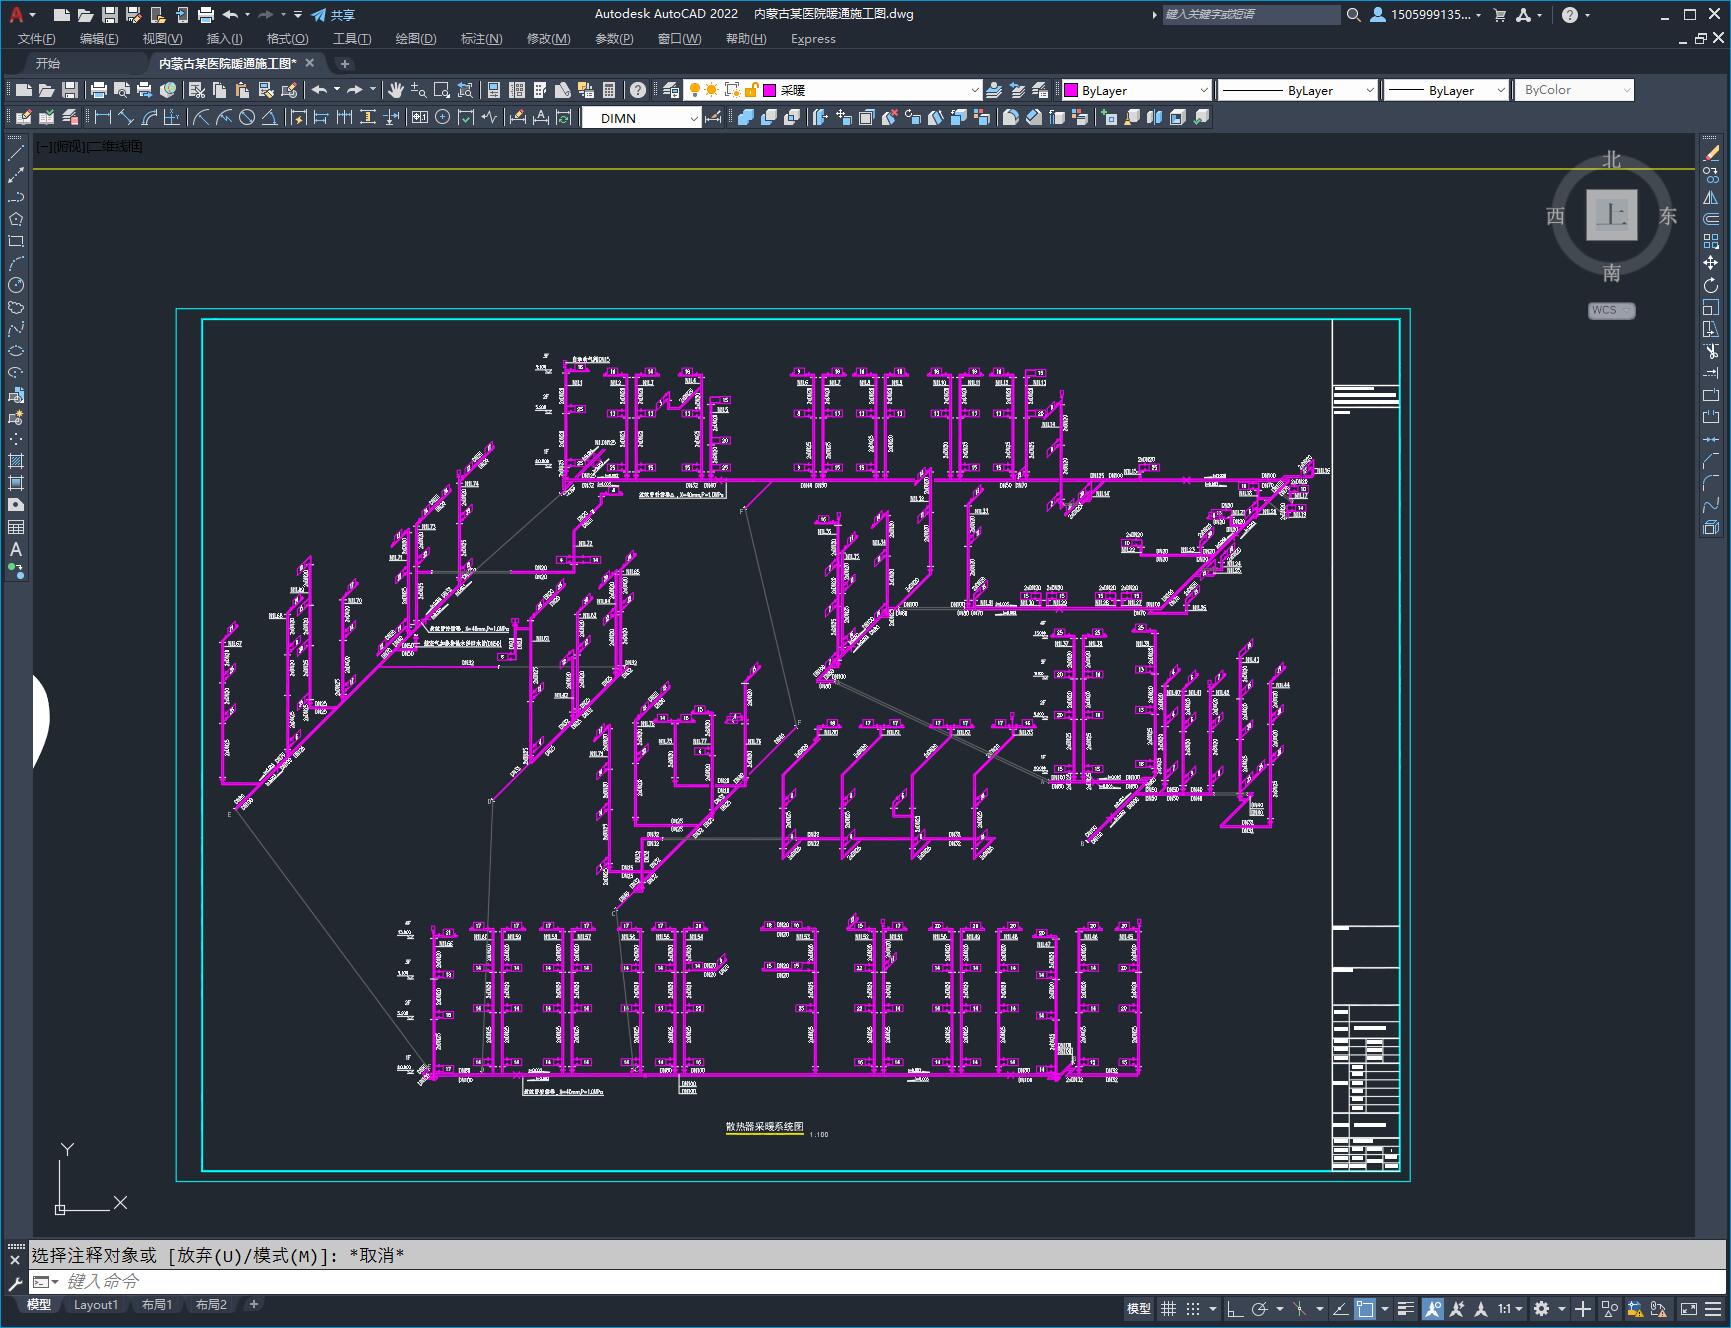Toggle 2D Object Snap in the status bar
This screenshot has width=1731, height=1328.
pos(1365,1308)
